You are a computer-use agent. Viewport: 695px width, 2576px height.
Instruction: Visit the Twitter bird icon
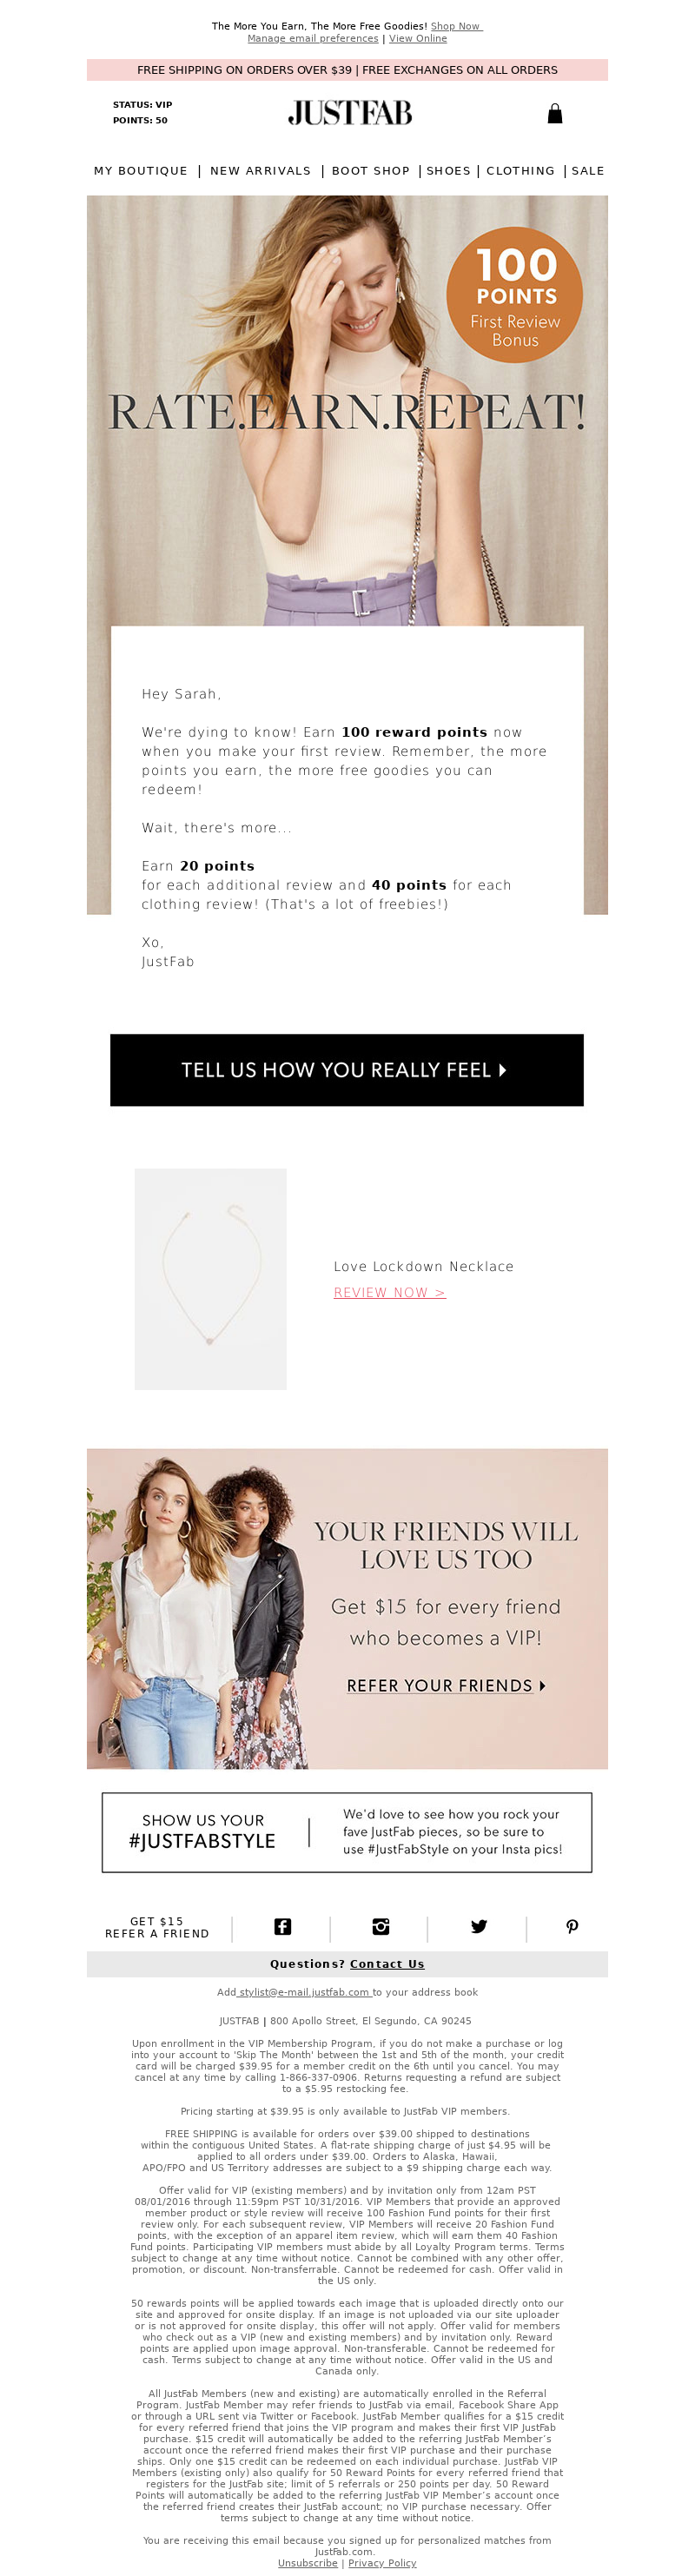(x=479, y=1926)
